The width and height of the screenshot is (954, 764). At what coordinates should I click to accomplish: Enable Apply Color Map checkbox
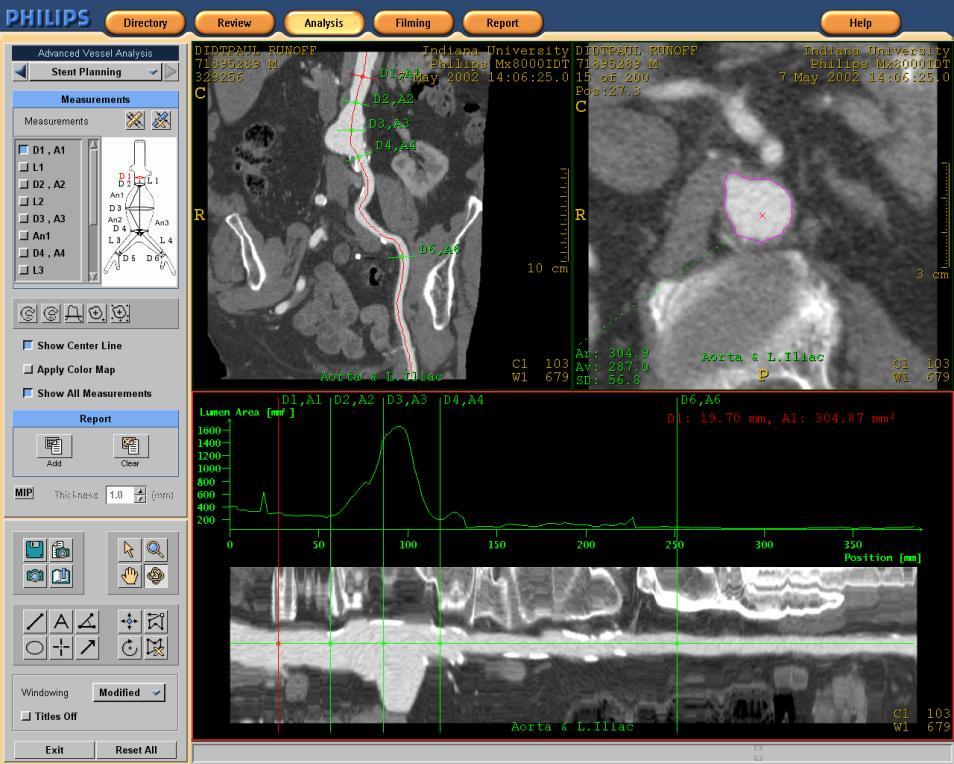pos(27,369)
